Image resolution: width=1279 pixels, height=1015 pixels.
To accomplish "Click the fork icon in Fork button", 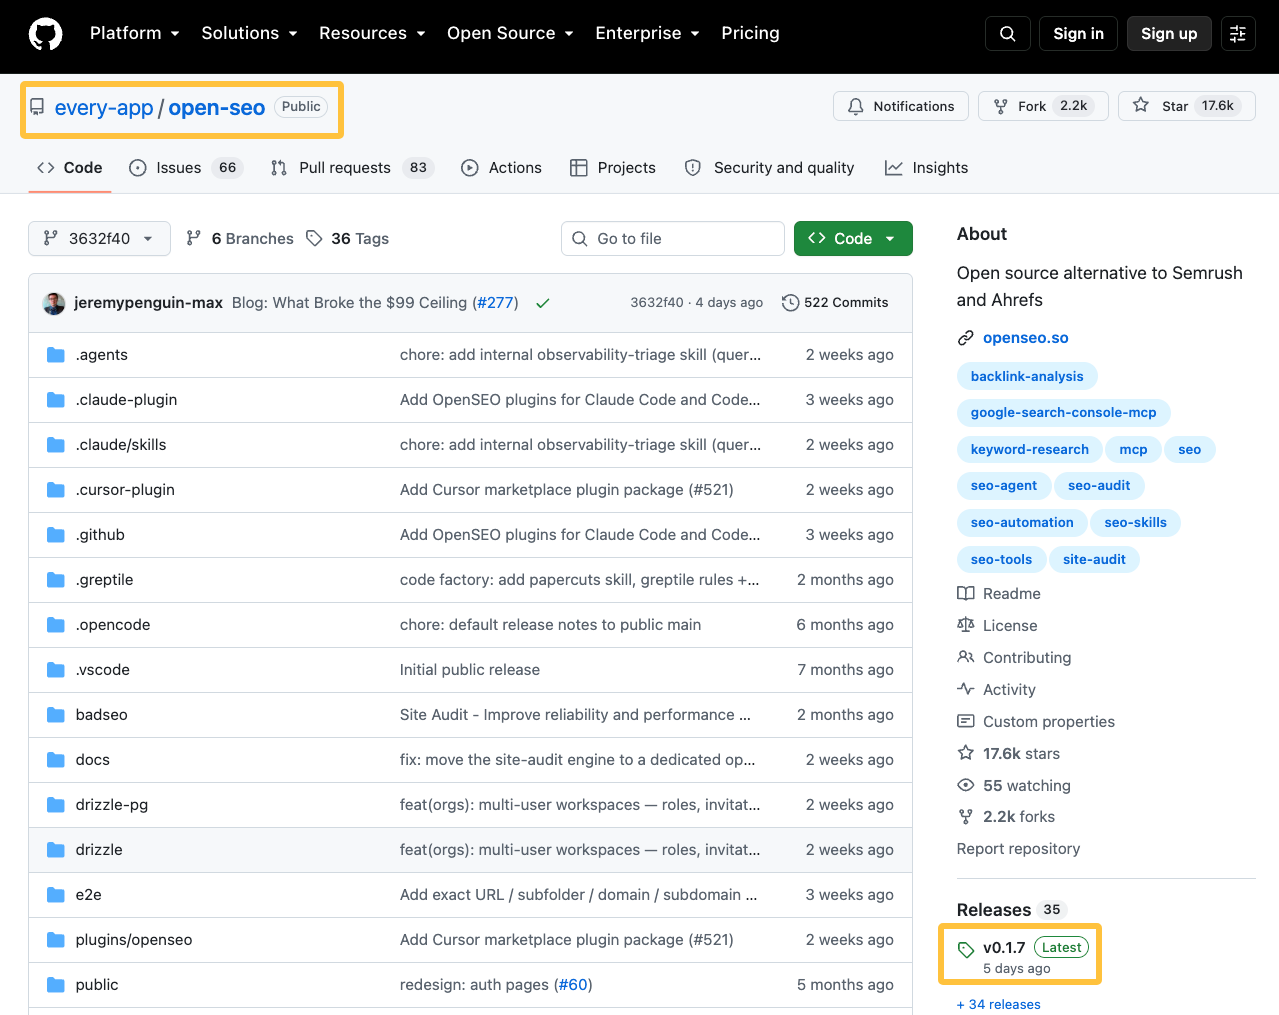I will tap(1000, 106).
